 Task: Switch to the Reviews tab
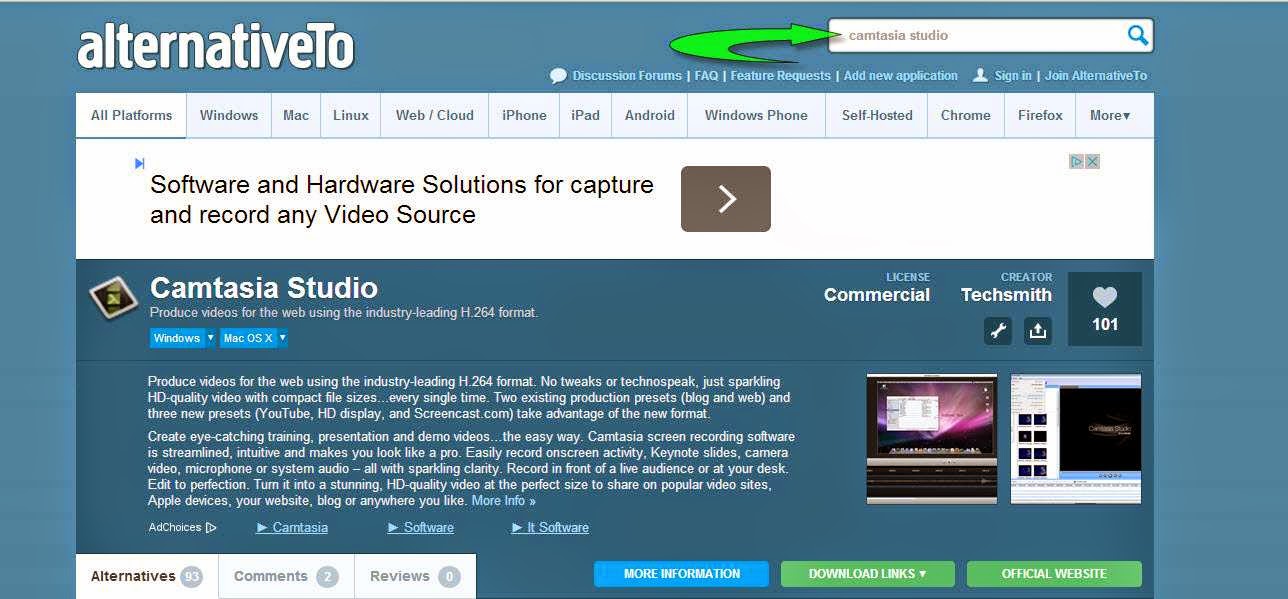coord(414,577)
